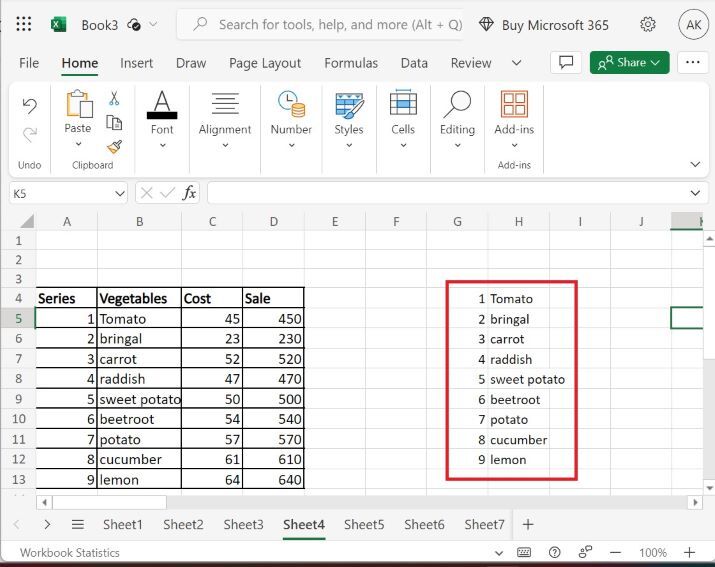Image resolution: width=715 pixels, height=567 pixels.
Task: Open AK account profile
Action: coord(693,24)
